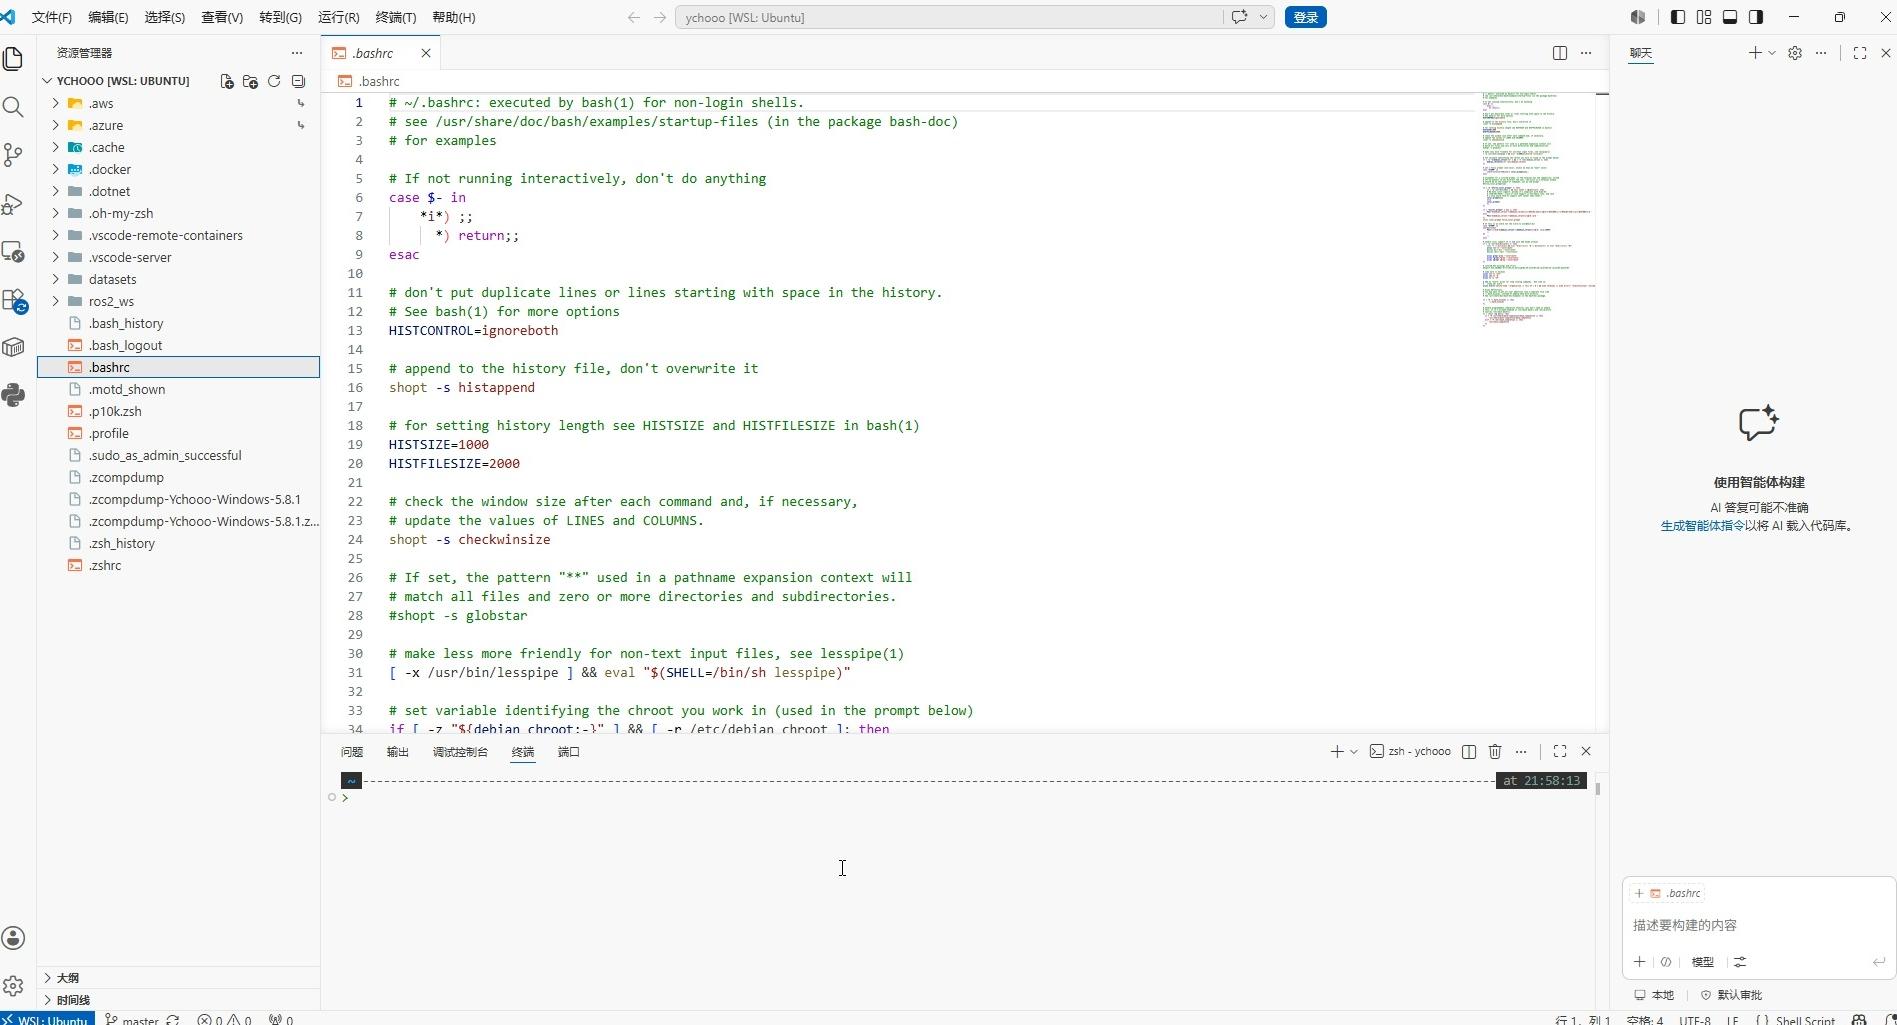Open new terminal launch profile dropdown
This screenshot has width=1897, height=1025.
(1354, 751)
